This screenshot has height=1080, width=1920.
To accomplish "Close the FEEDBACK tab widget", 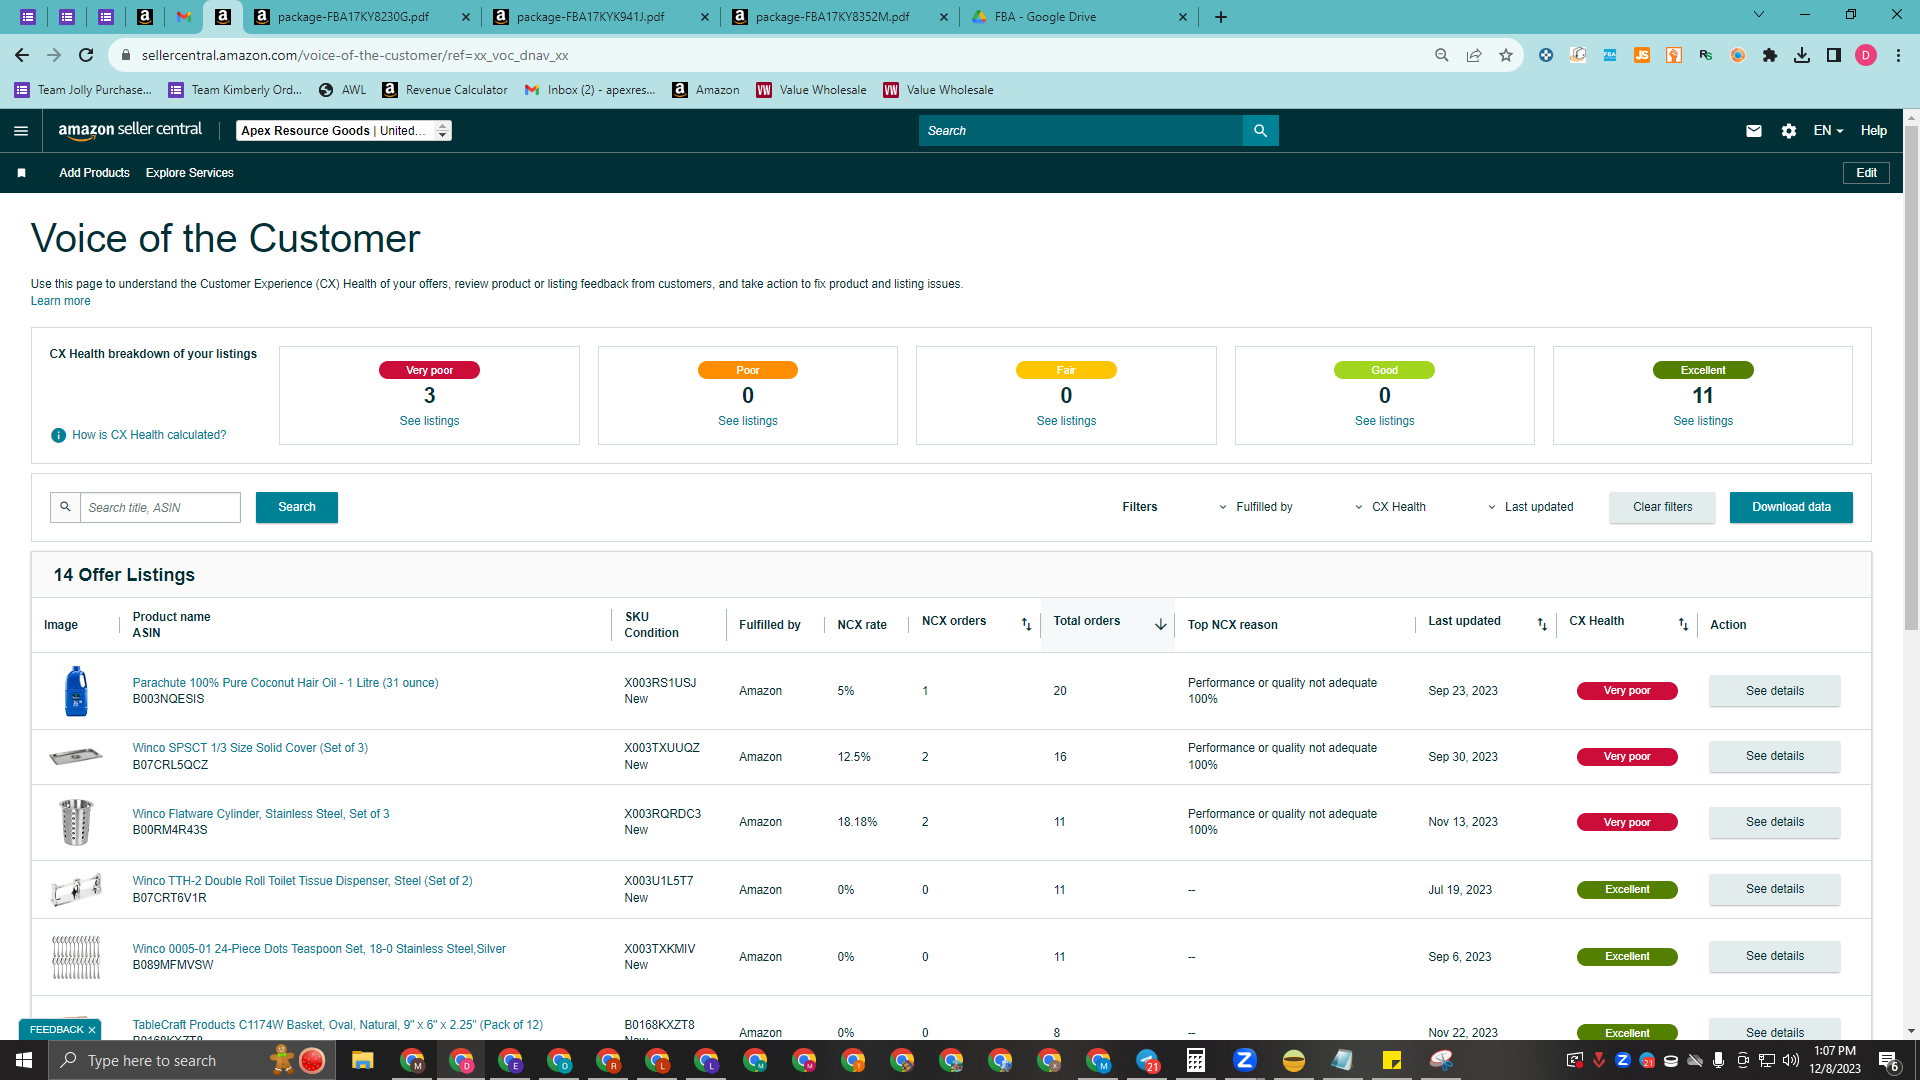I will [92, 1030].
